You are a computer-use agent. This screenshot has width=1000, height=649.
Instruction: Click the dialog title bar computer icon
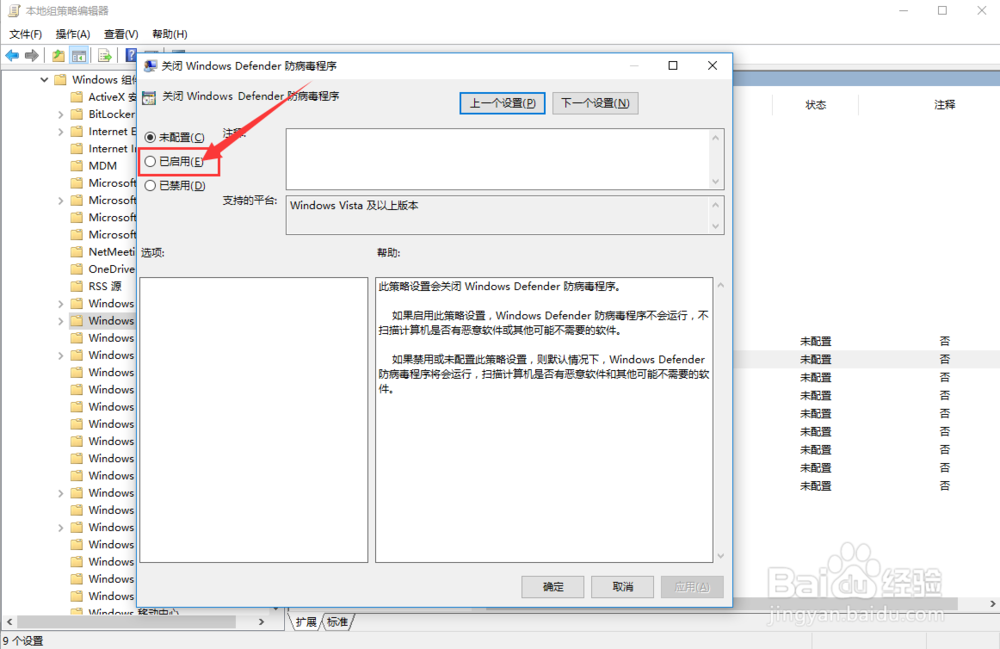[x=150, y=66]
